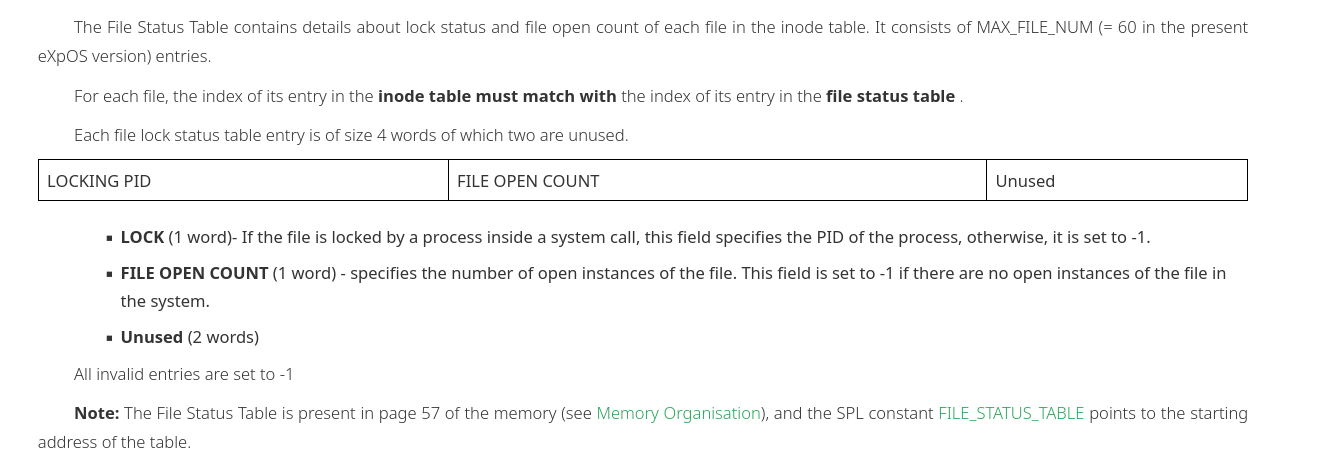
Task: Click bold FILE OPEN COUNT label in bullet list
Action: pos(194,273)
